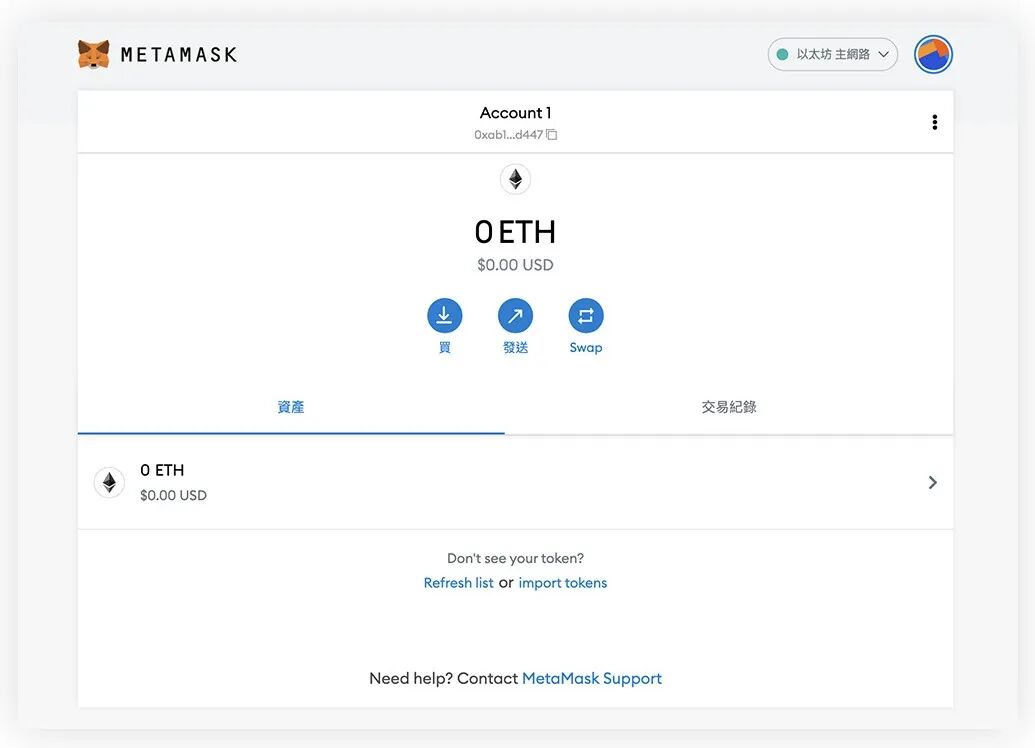Screen dimensions: 1035x748
Task: Click the Swap round button
Action: tap(585, 316)
